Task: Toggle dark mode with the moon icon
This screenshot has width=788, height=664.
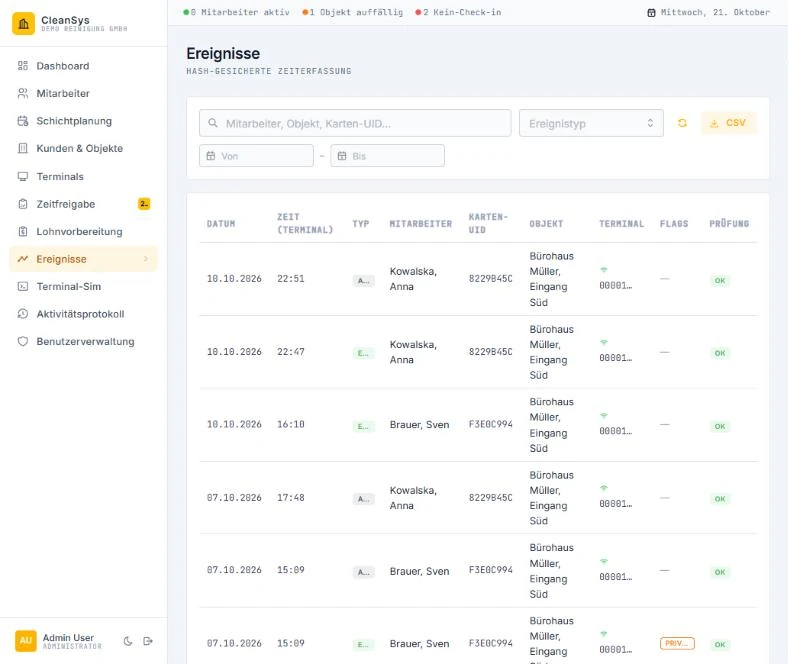Action: pyautogui.click(x=128, y=641)
